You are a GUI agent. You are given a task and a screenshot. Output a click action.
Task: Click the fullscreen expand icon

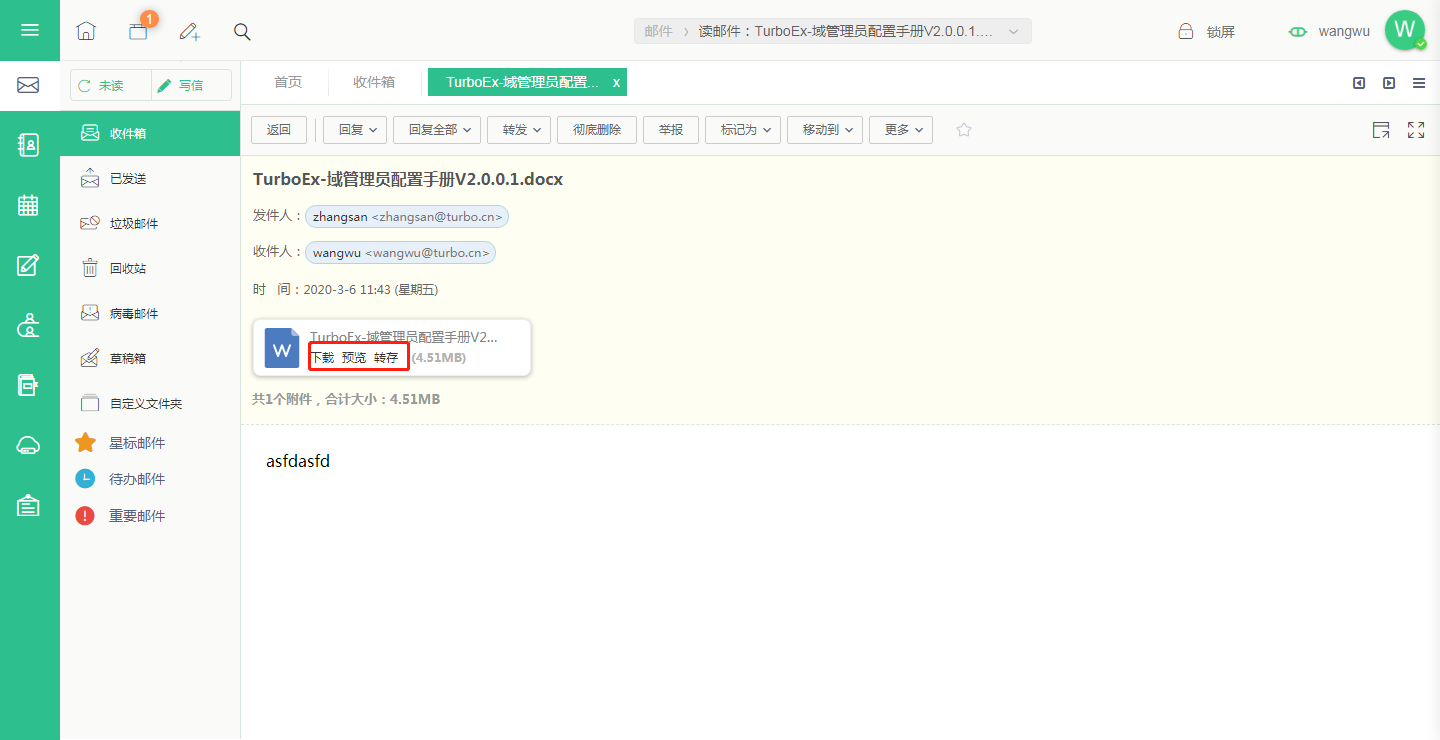tap(1416, 130)
